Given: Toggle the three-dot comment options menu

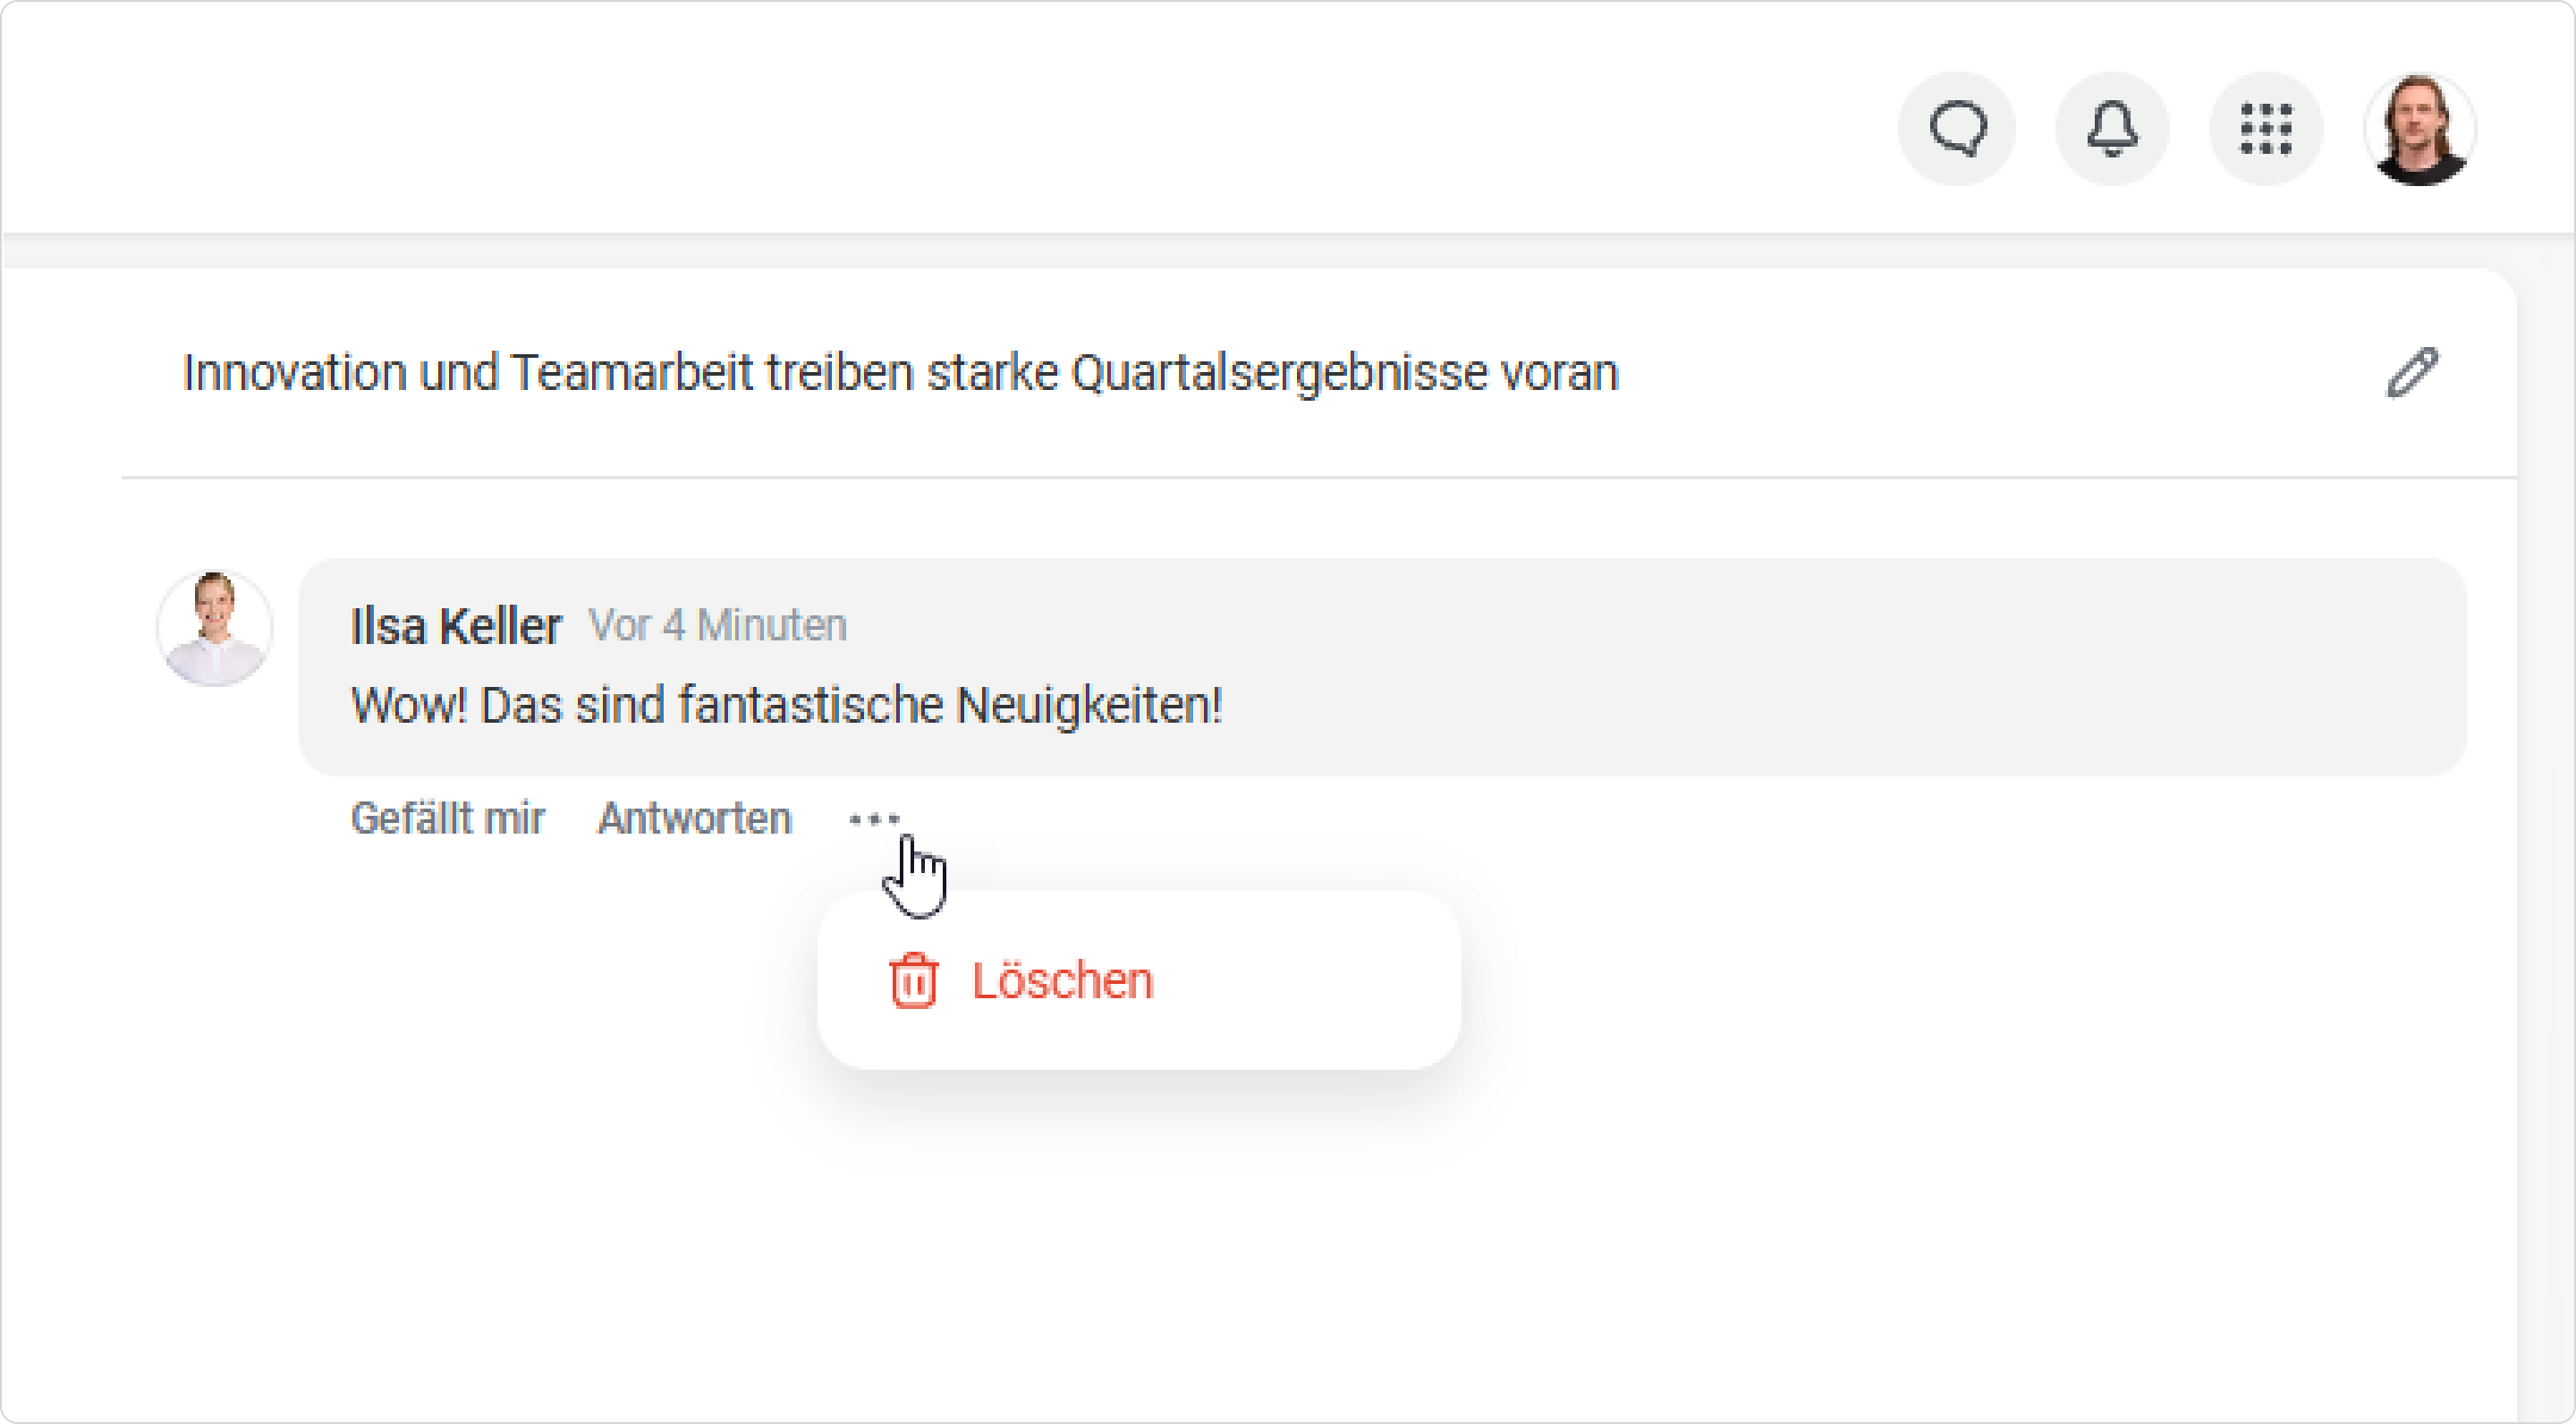Looking at the screenshot, I should [x=874, y=819].
